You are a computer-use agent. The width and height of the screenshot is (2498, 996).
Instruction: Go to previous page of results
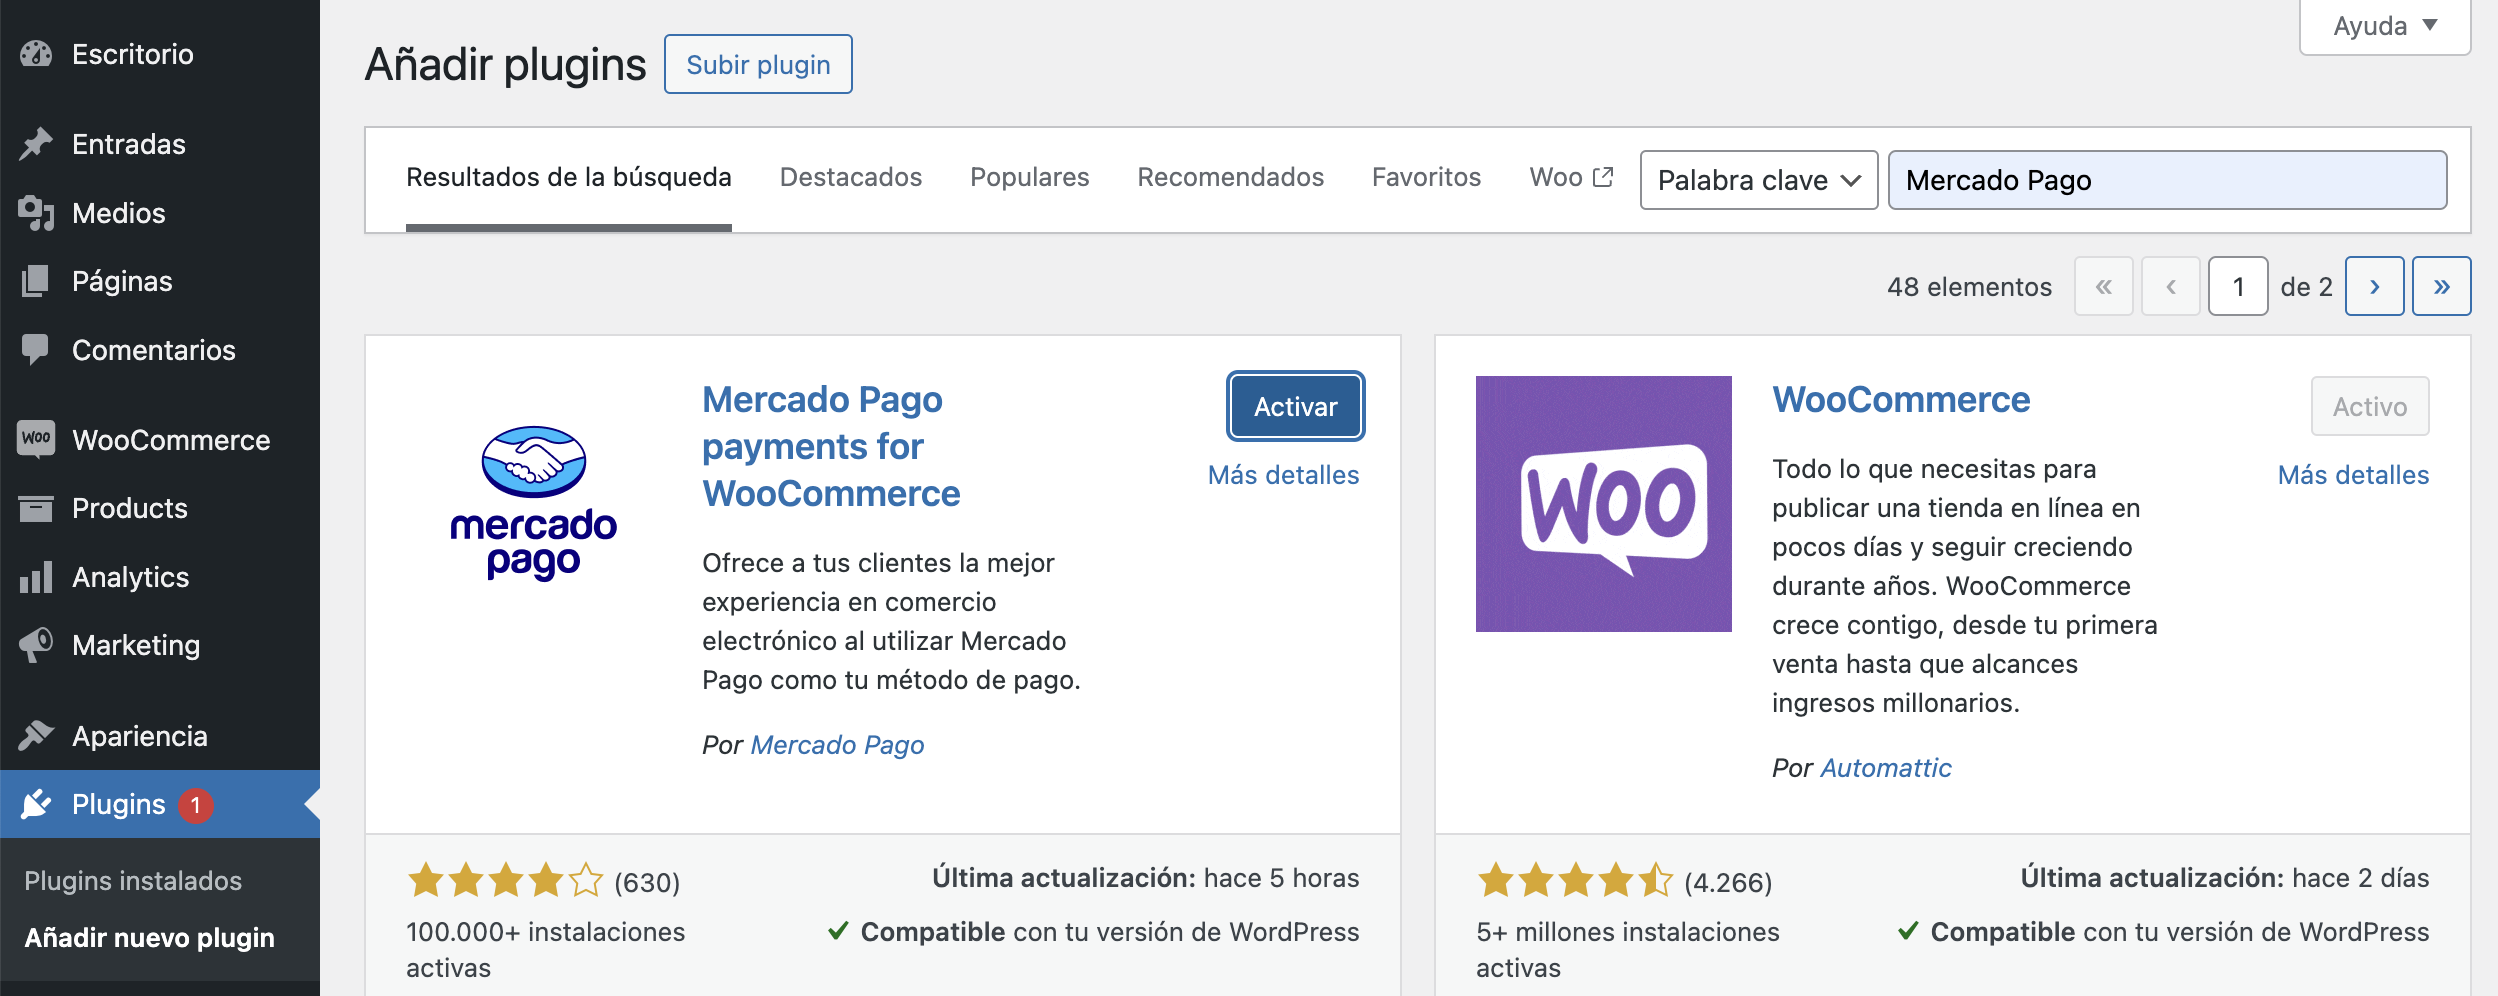pos(2171,287)
